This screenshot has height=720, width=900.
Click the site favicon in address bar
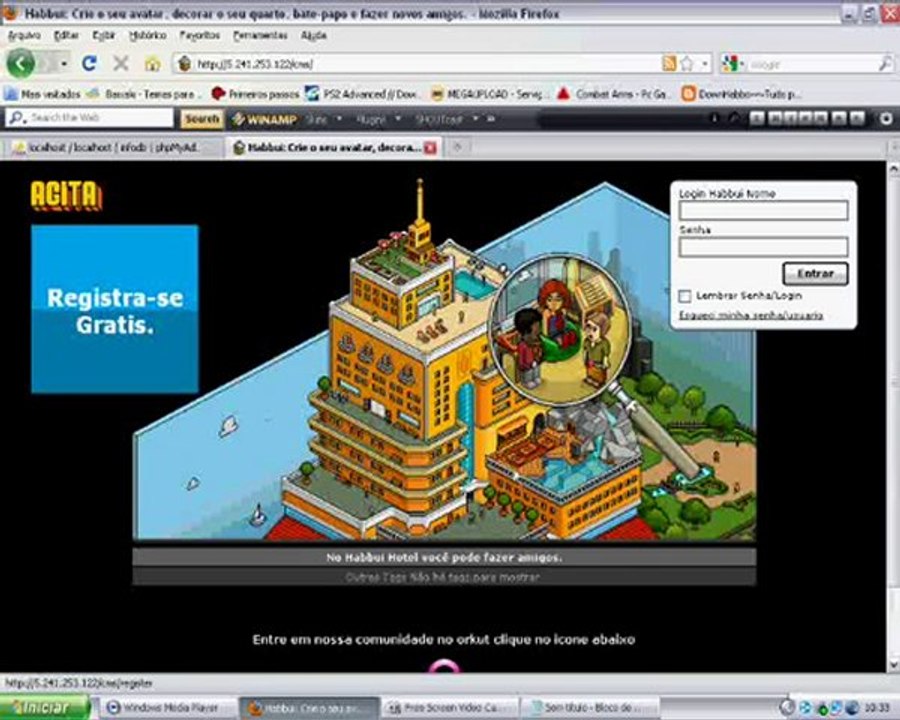(x=184, y=63)
